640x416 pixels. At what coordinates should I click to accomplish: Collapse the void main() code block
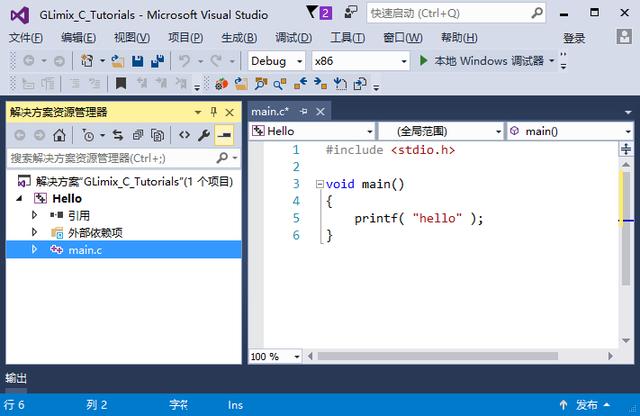[319, 185]
